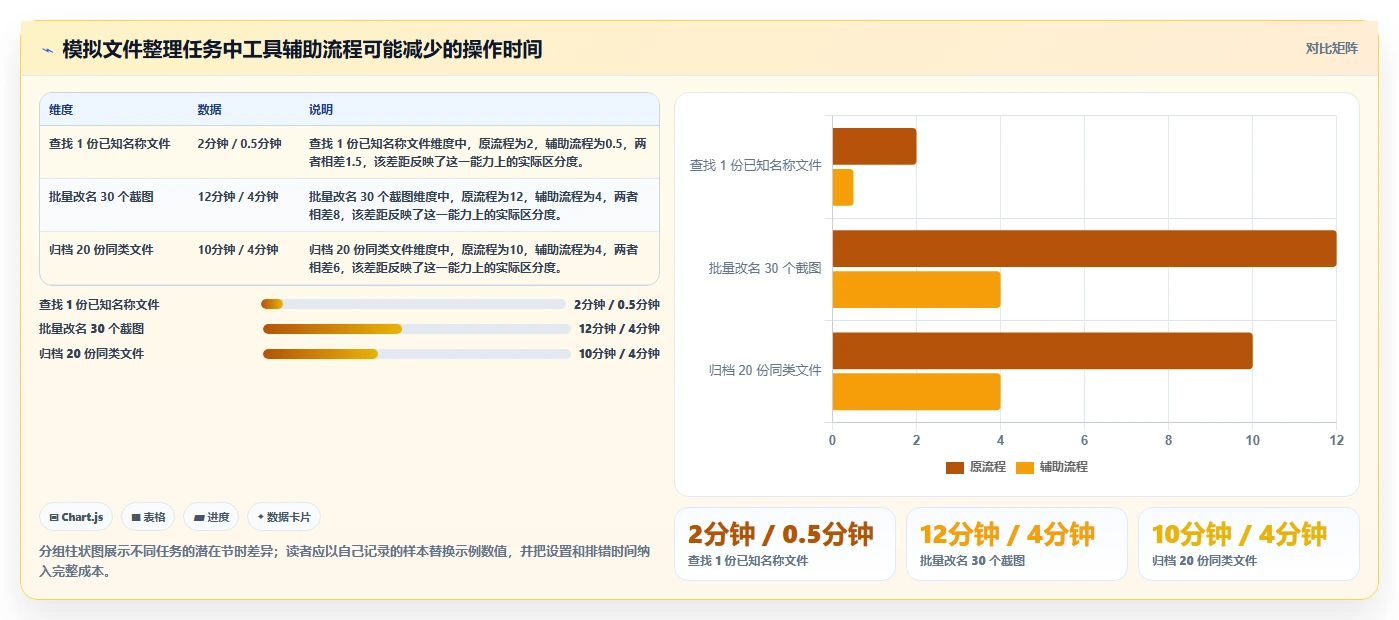Click the 说明 column header
1399x620 pixels.
click(x=321, y=109)
